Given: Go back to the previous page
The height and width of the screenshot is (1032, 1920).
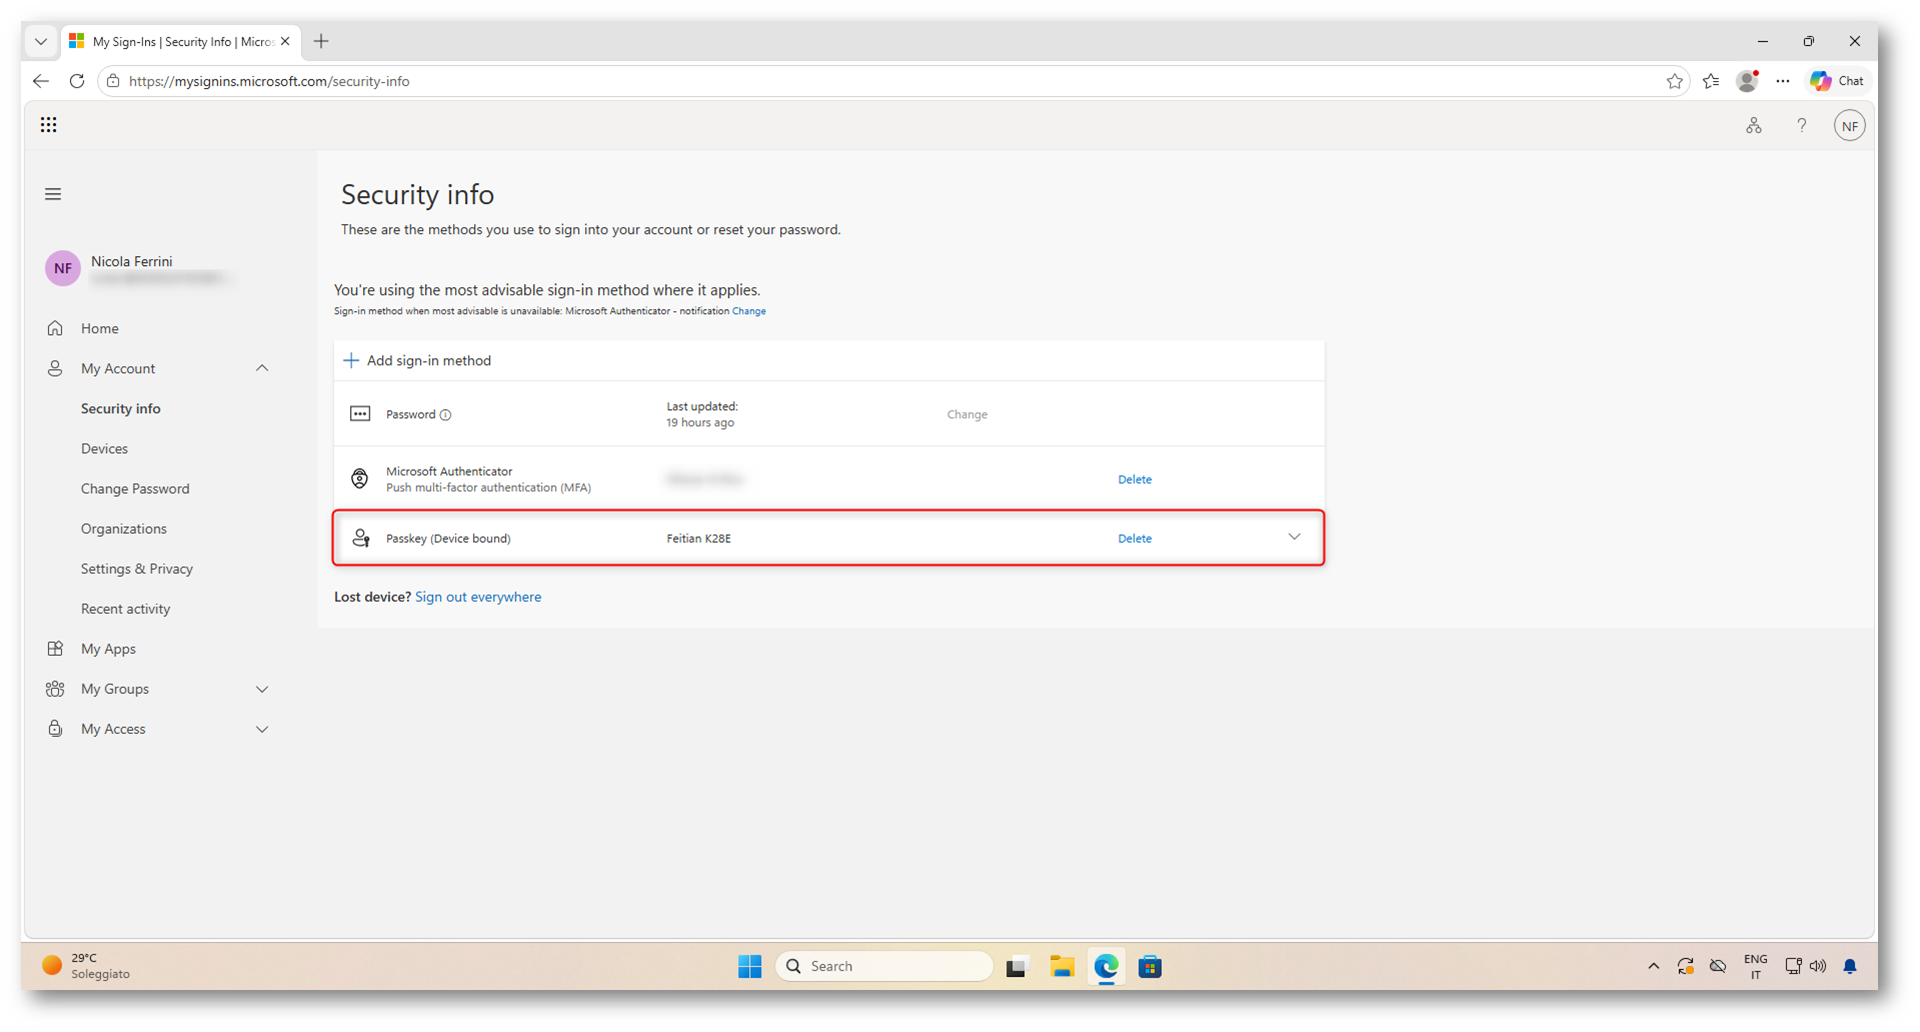Looking at the screenshot, I should pyautogui.click(x=41, y=81).
